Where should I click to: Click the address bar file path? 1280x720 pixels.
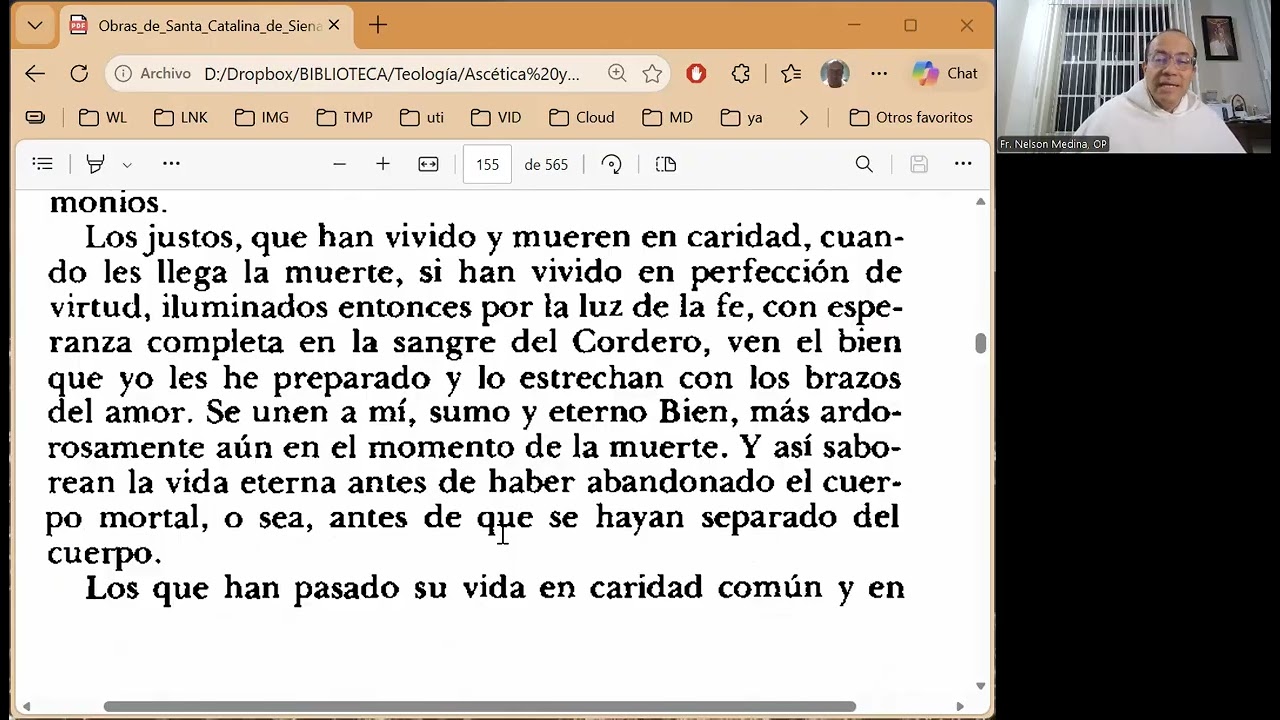(391, 74)
